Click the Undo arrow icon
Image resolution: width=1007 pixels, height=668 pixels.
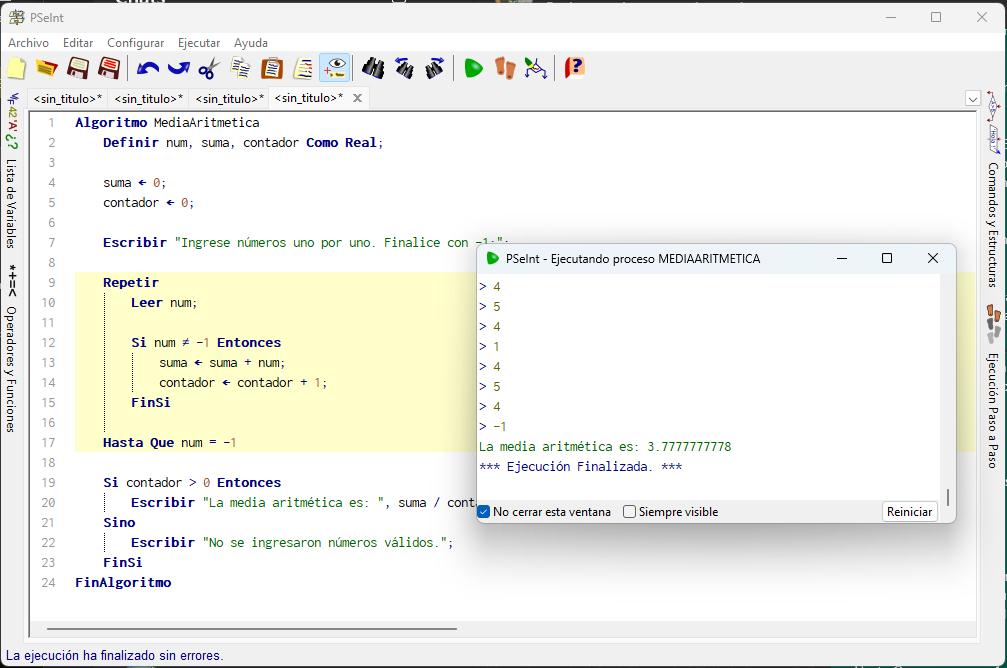[x=148, y=68]
